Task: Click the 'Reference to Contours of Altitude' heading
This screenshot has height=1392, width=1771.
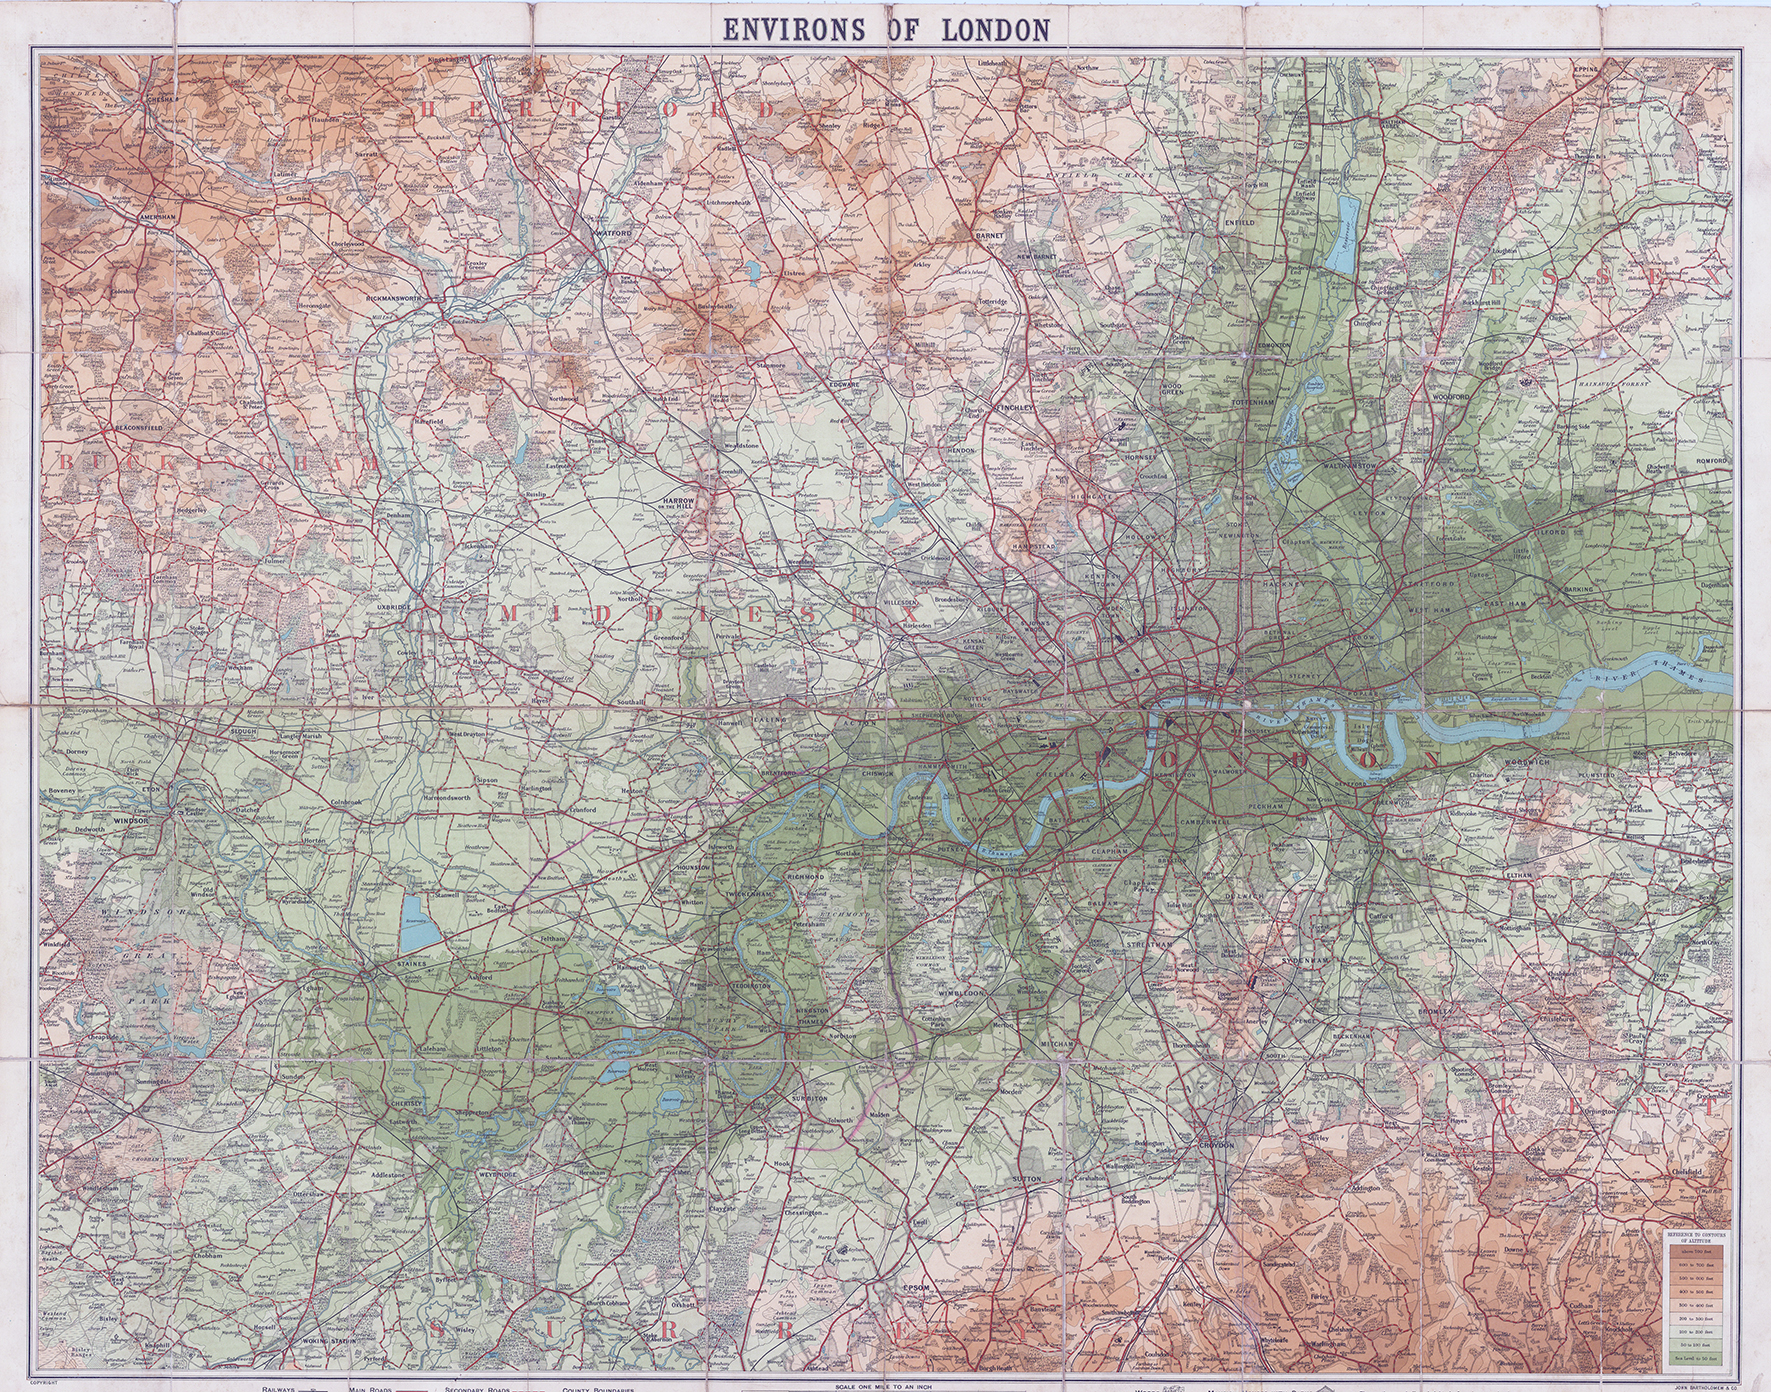Action: (1694, 1235)
